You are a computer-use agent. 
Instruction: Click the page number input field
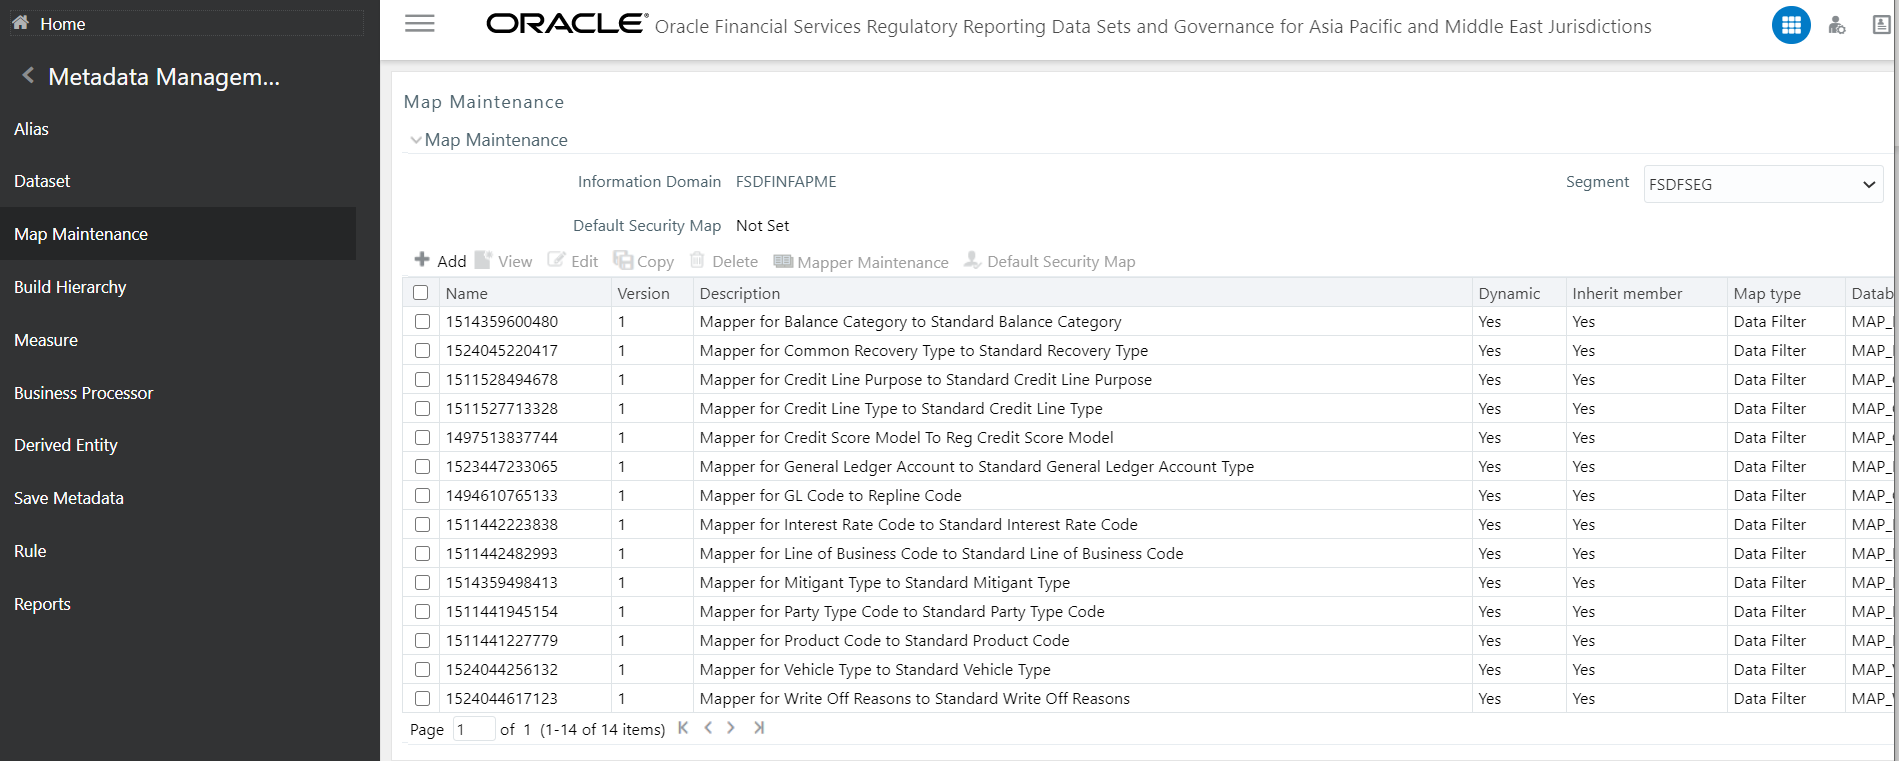(474, 729)
